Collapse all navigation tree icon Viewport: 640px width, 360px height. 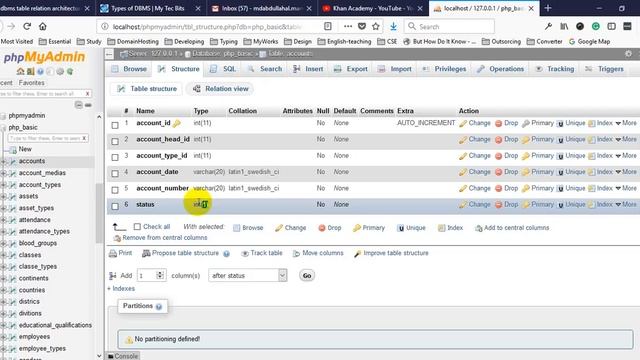78,105
